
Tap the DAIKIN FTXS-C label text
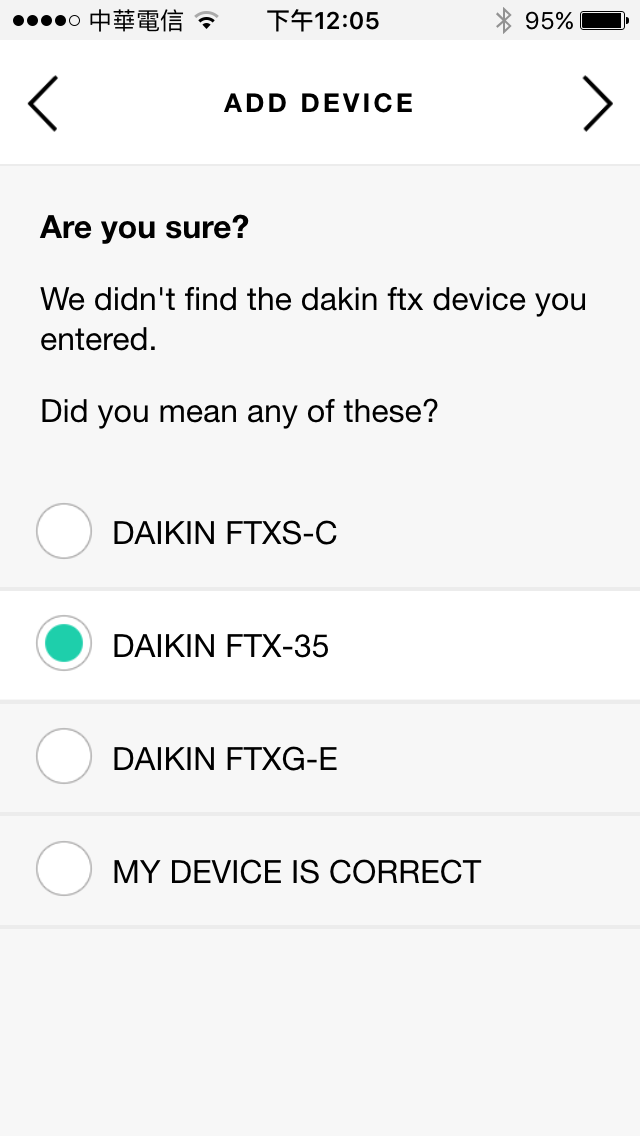(x=225, y=533)
